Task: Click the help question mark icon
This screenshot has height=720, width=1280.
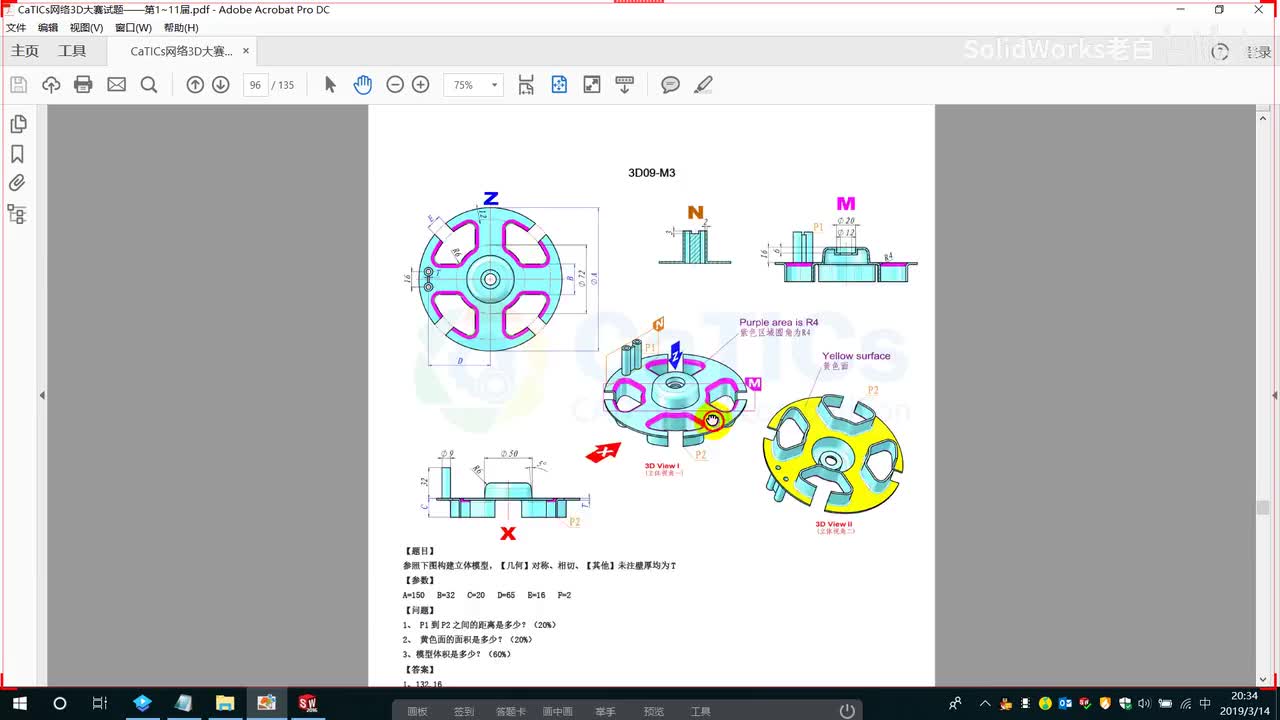Action: 1220,52
